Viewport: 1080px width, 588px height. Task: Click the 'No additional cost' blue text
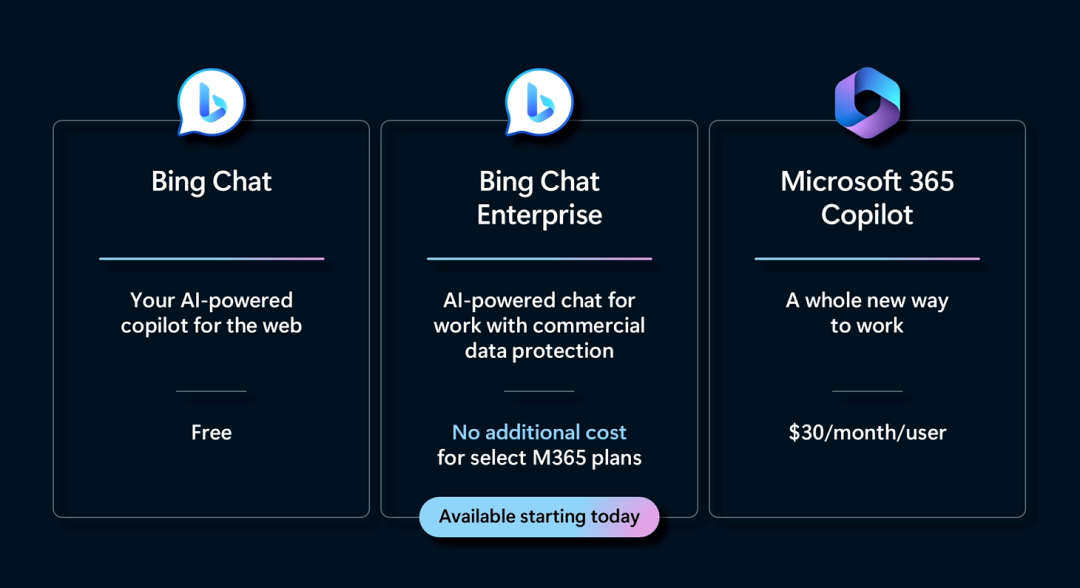[539, 432]
